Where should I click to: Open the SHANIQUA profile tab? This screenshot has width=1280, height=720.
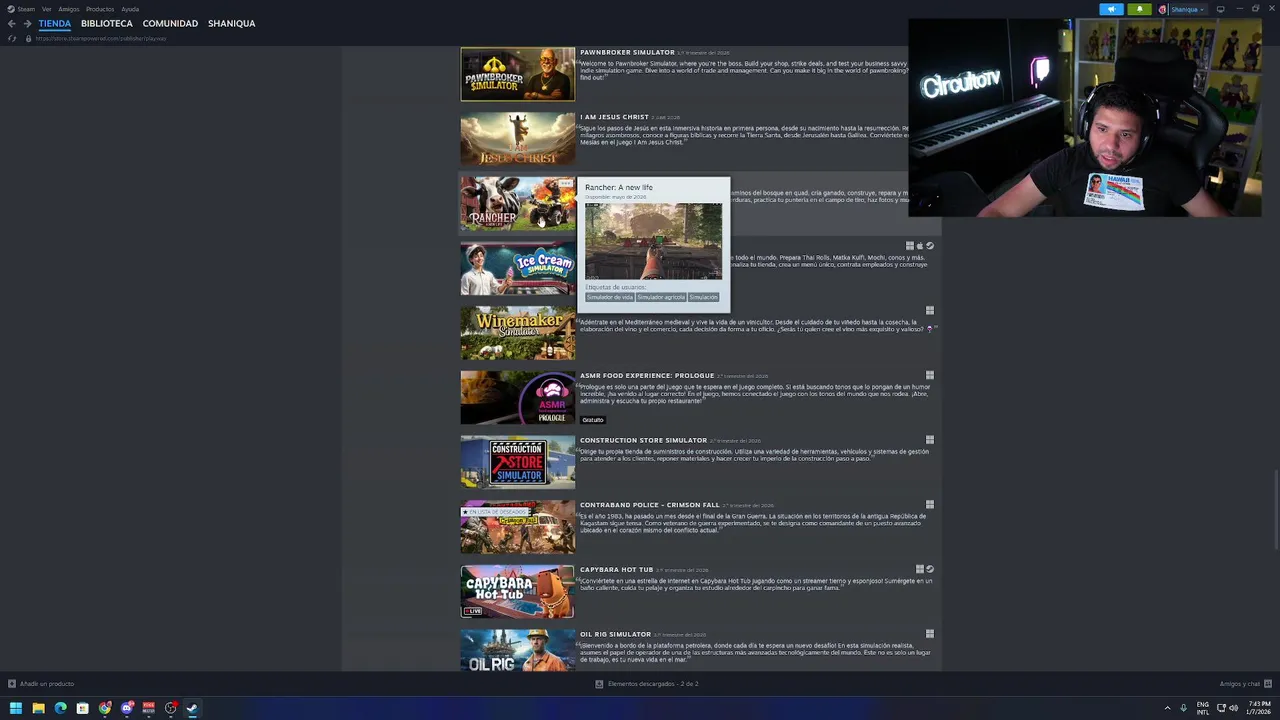[231, 23]
